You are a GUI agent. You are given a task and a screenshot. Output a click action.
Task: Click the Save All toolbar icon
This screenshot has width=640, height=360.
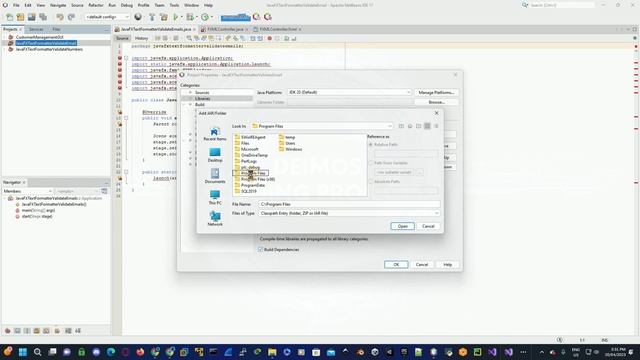coord(43,17)
